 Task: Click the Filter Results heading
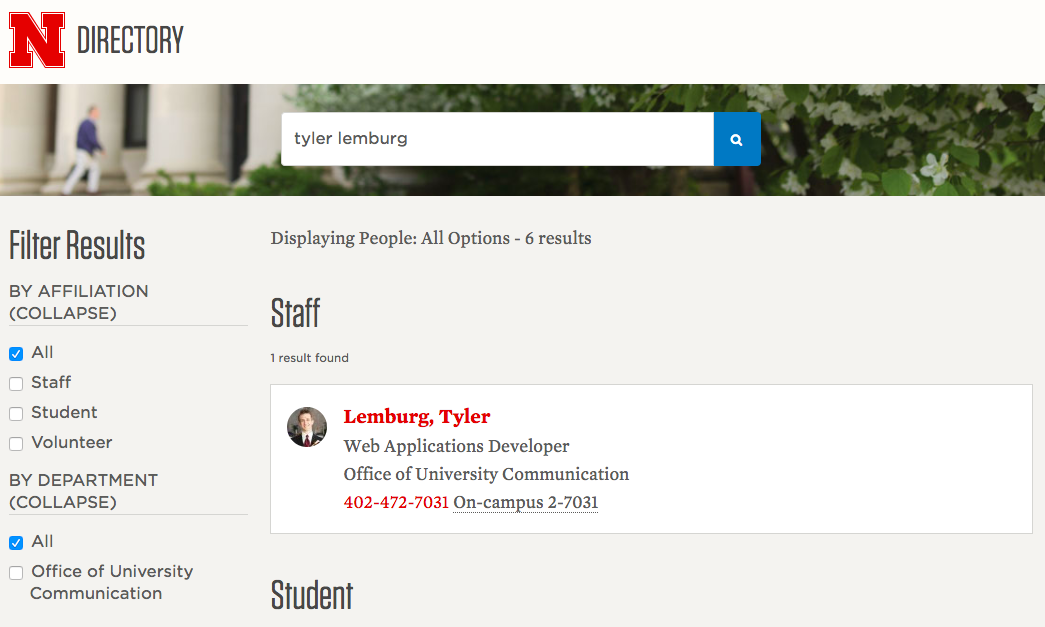[x=77, y=245]
